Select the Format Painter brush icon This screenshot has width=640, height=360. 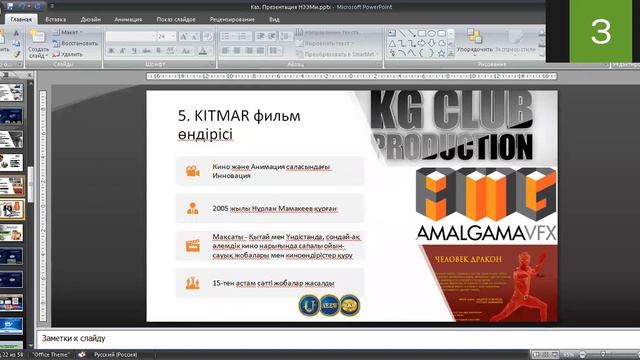(x=16, y=54)
